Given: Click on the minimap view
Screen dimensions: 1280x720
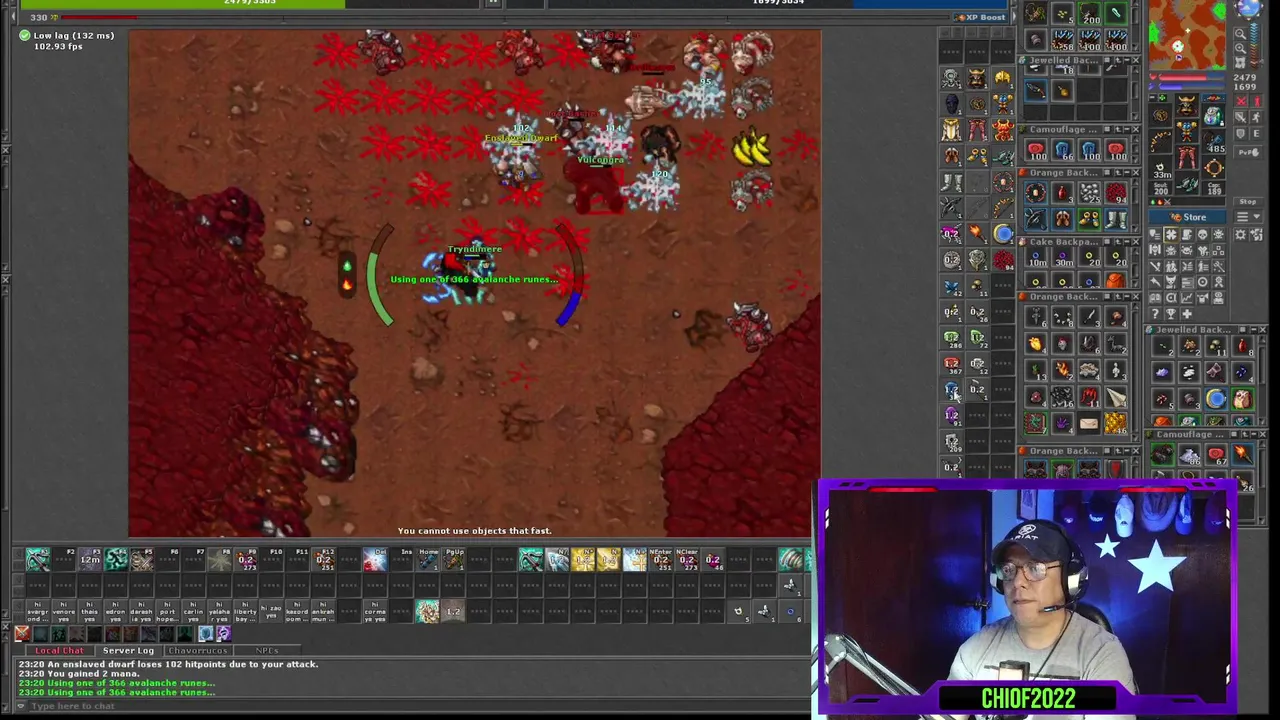Looking at the screenshot, I should pyautogui.click(x=1186, y=35).
